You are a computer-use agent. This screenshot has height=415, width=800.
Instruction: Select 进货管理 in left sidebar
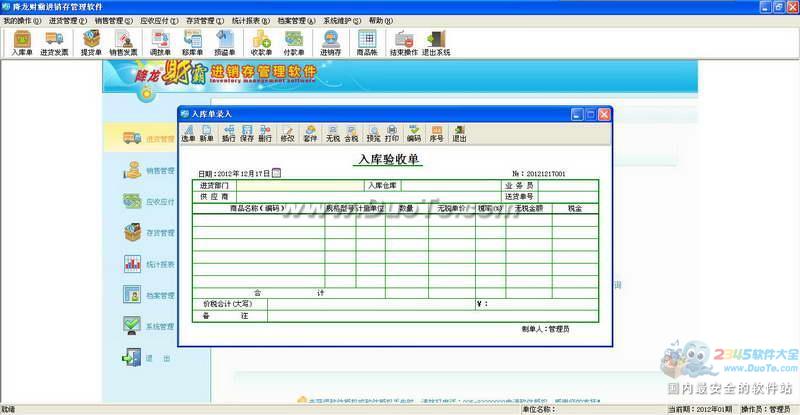(x=148, y=138)
